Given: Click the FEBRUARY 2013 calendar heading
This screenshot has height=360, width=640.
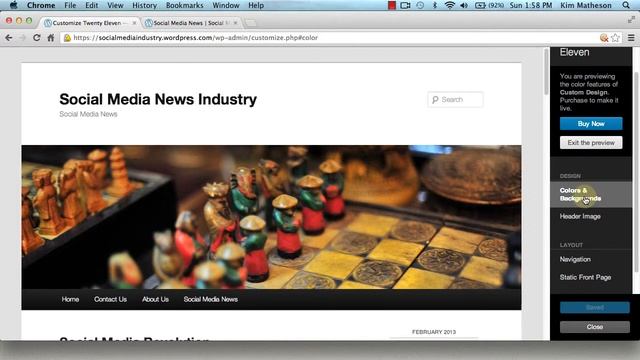Looking at the screenshot, I should [434, 332].
